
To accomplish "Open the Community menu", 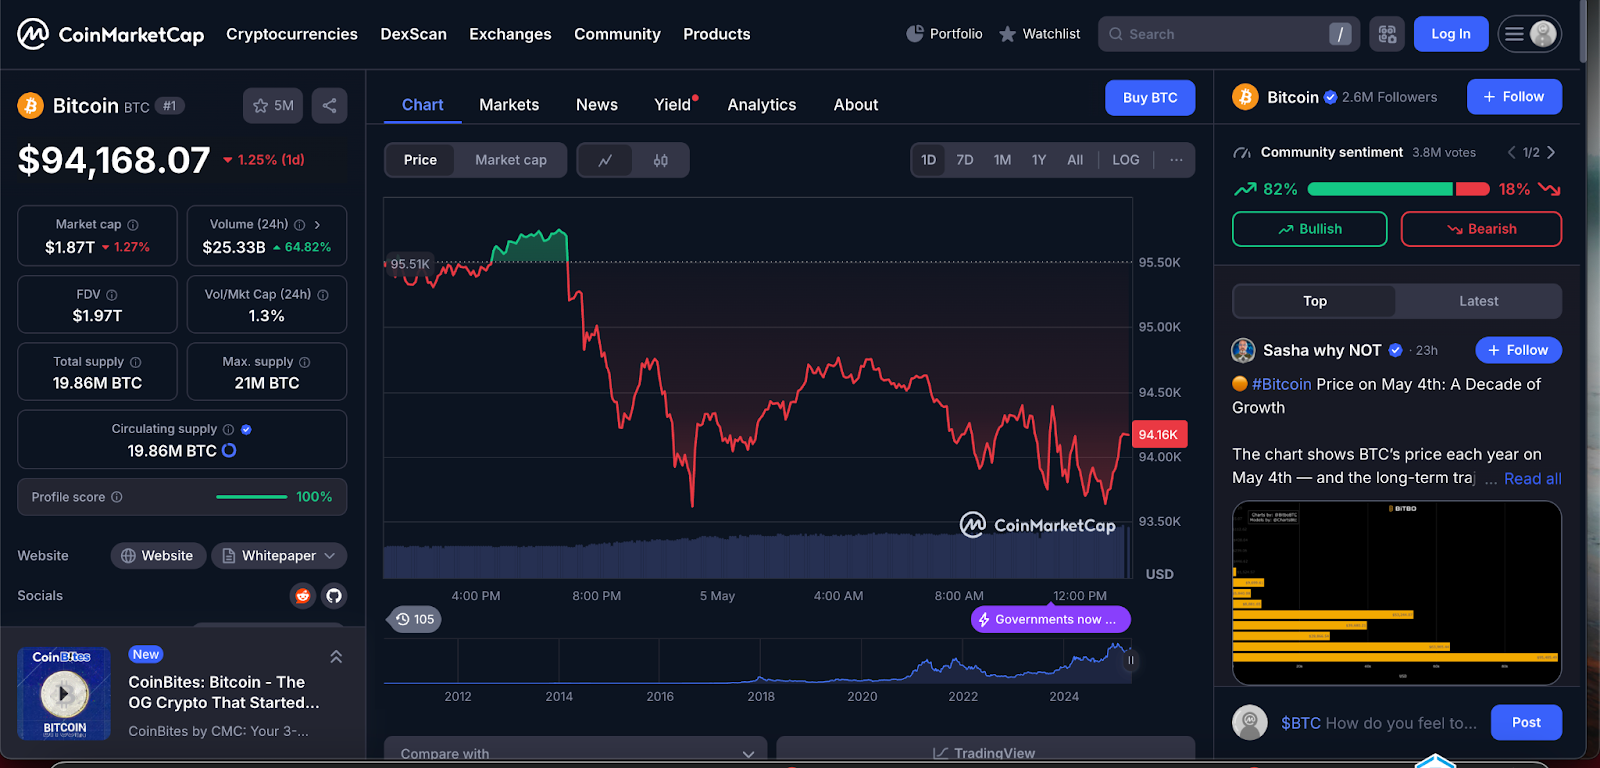I will coord(617,34).
